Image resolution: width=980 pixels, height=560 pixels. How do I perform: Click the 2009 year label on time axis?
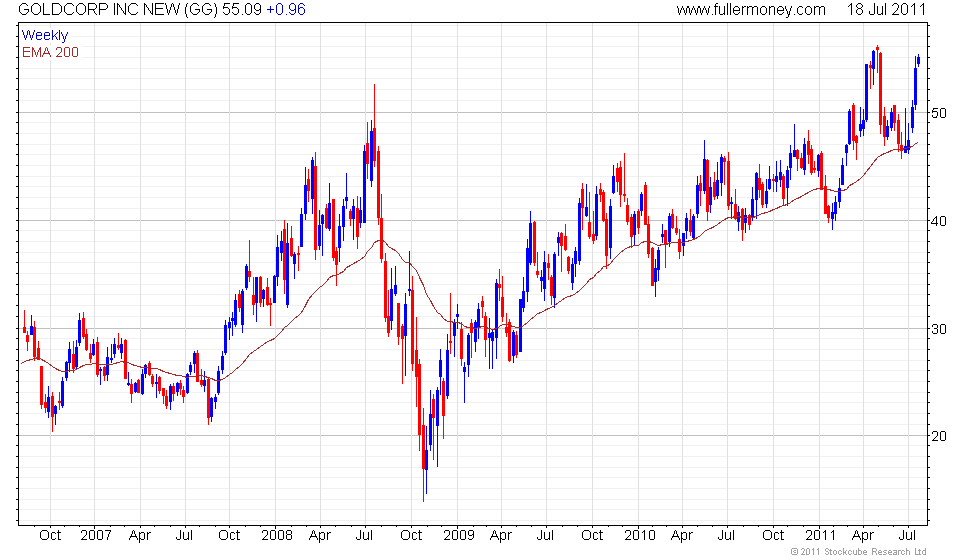pos(459,536)
